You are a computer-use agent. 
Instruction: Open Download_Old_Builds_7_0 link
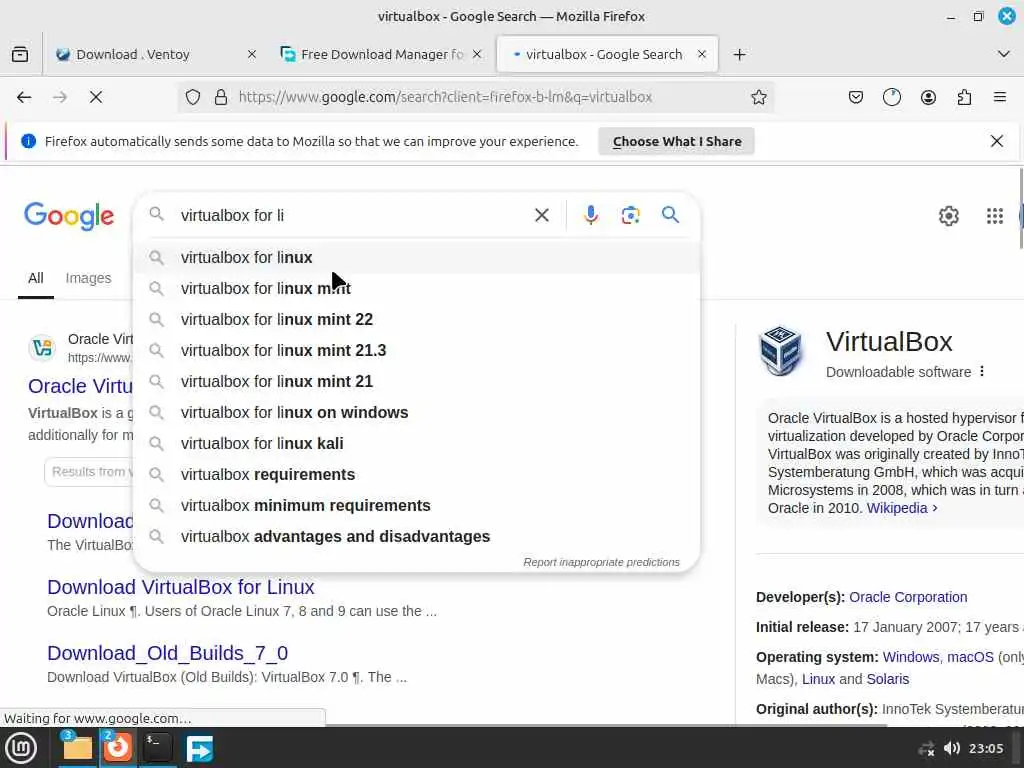[167, 653]
